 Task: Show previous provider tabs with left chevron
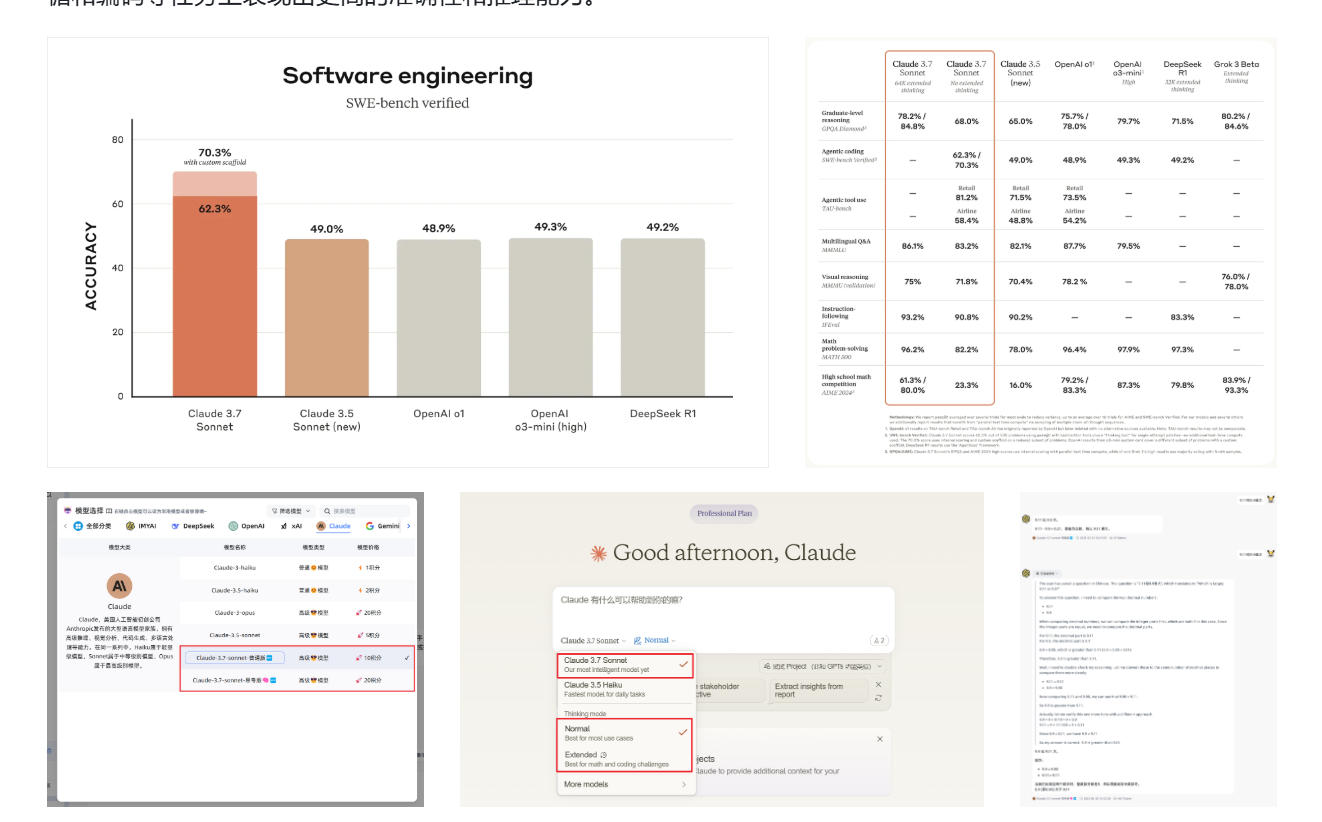pyautogui.click(x=65, y=526)
